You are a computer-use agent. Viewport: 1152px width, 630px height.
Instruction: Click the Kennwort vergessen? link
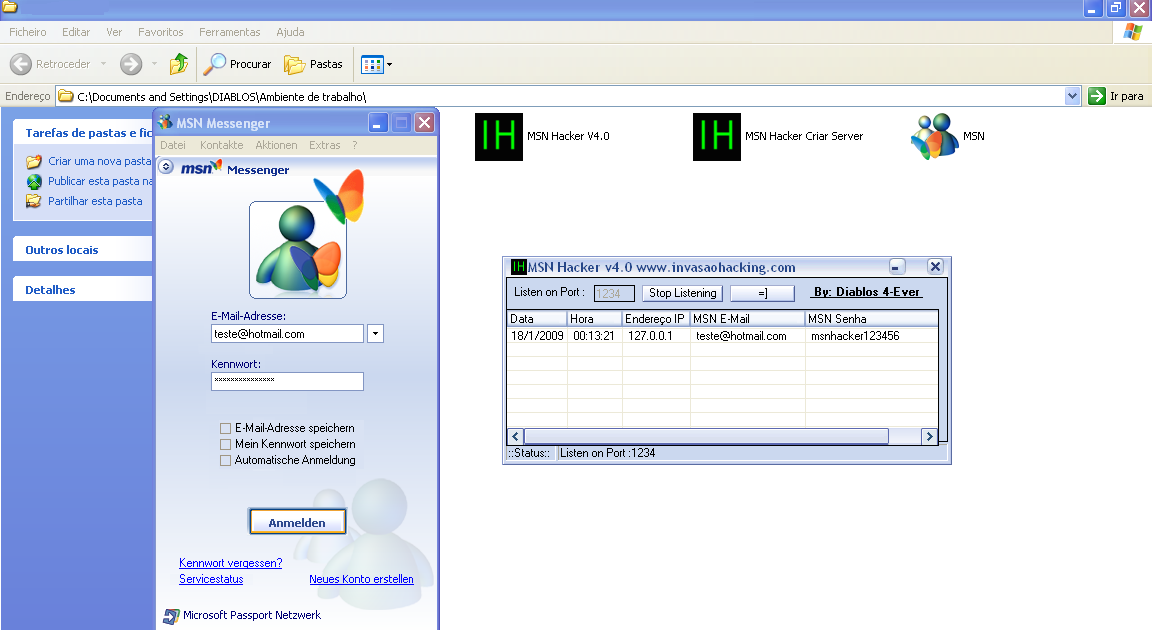tap(231, 563)
